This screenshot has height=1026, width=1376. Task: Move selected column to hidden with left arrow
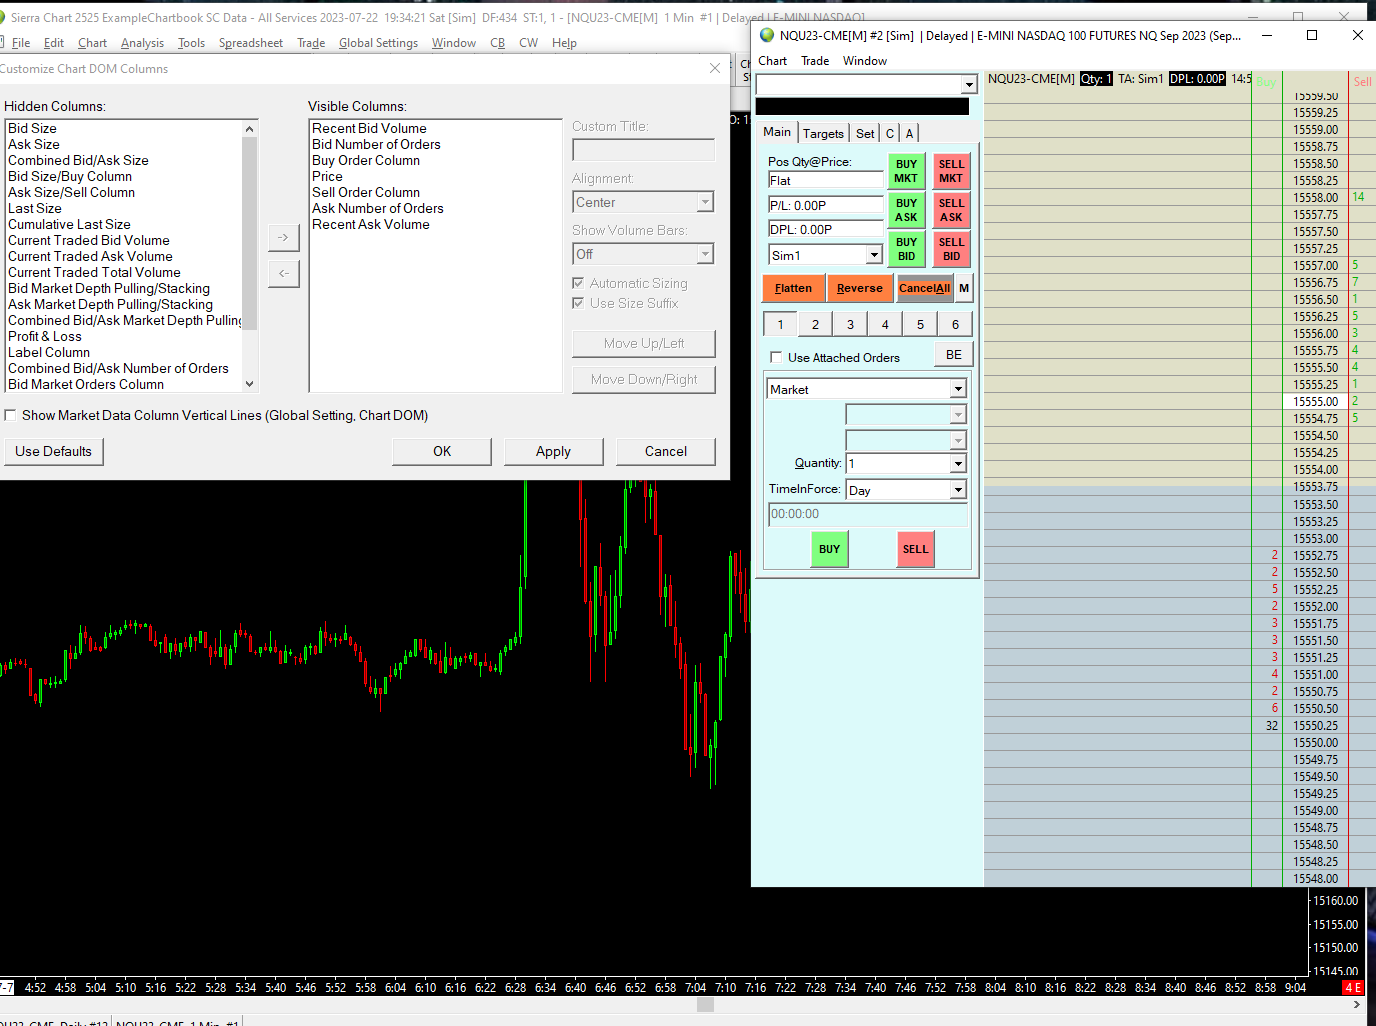click(x=284, y=273)
